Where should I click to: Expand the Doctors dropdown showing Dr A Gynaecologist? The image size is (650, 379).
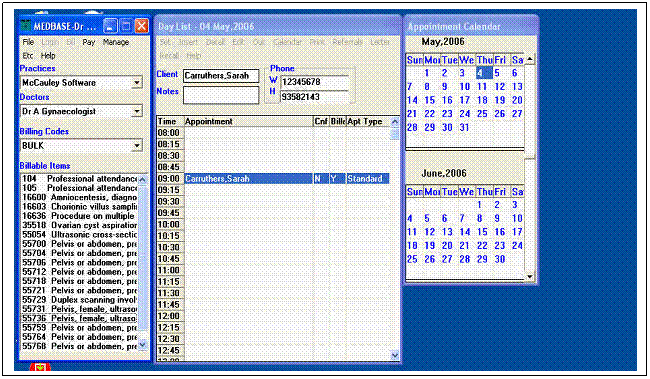click(137, 111)
